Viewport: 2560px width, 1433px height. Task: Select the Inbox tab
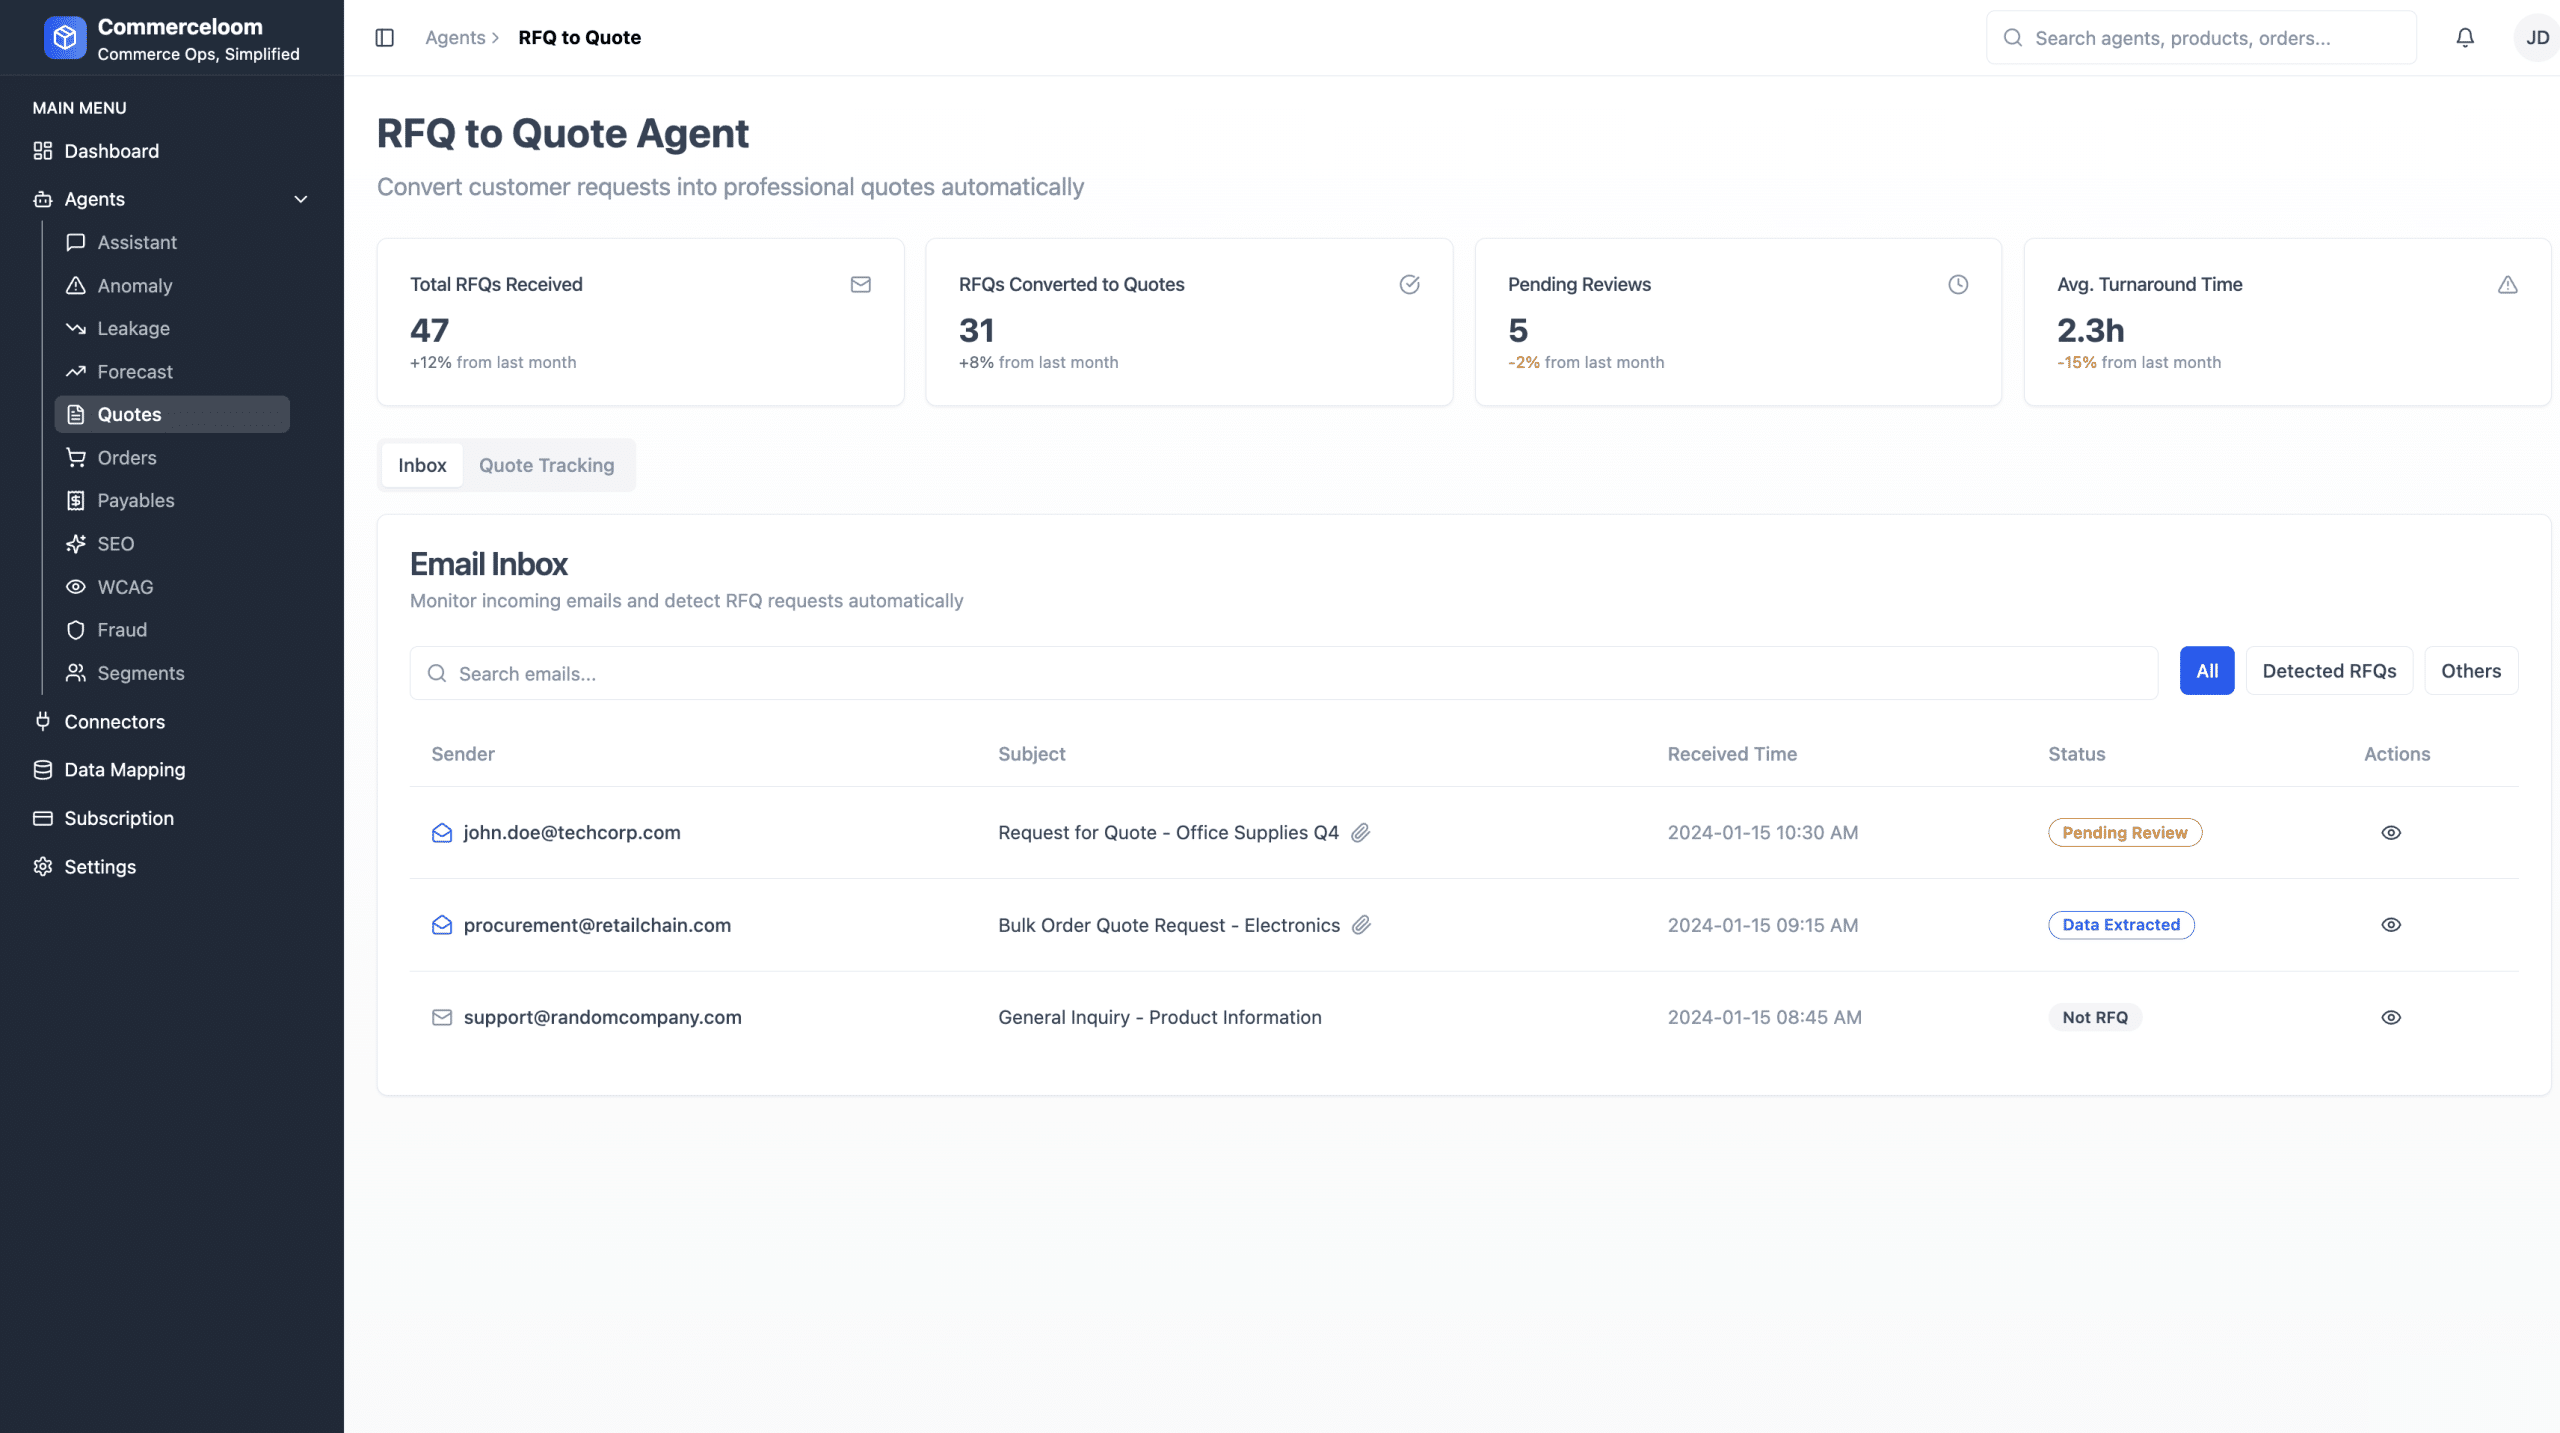(x=422, y=465)
